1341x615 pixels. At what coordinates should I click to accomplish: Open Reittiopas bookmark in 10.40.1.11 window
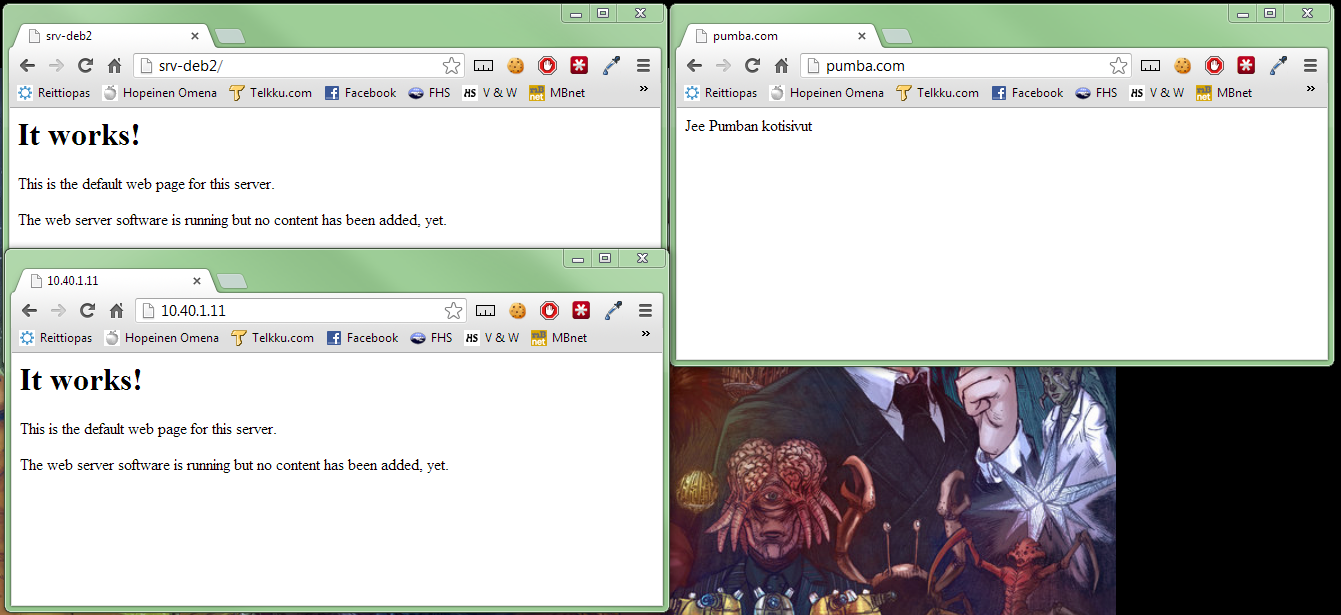tap(56, 338)
